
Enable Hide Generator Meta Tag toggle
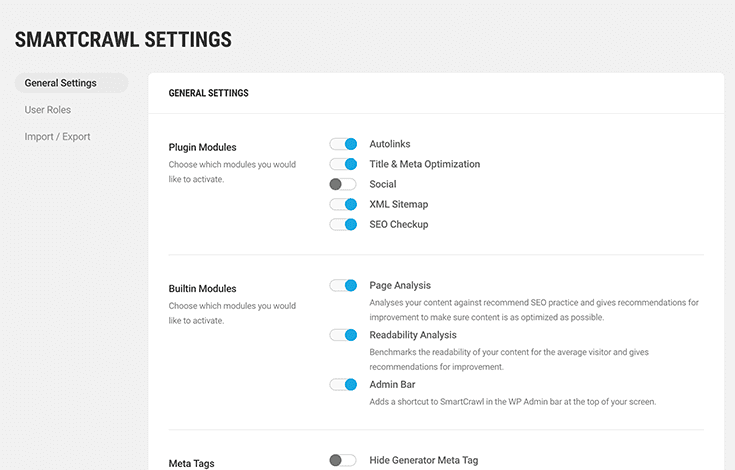click(343, 460)
